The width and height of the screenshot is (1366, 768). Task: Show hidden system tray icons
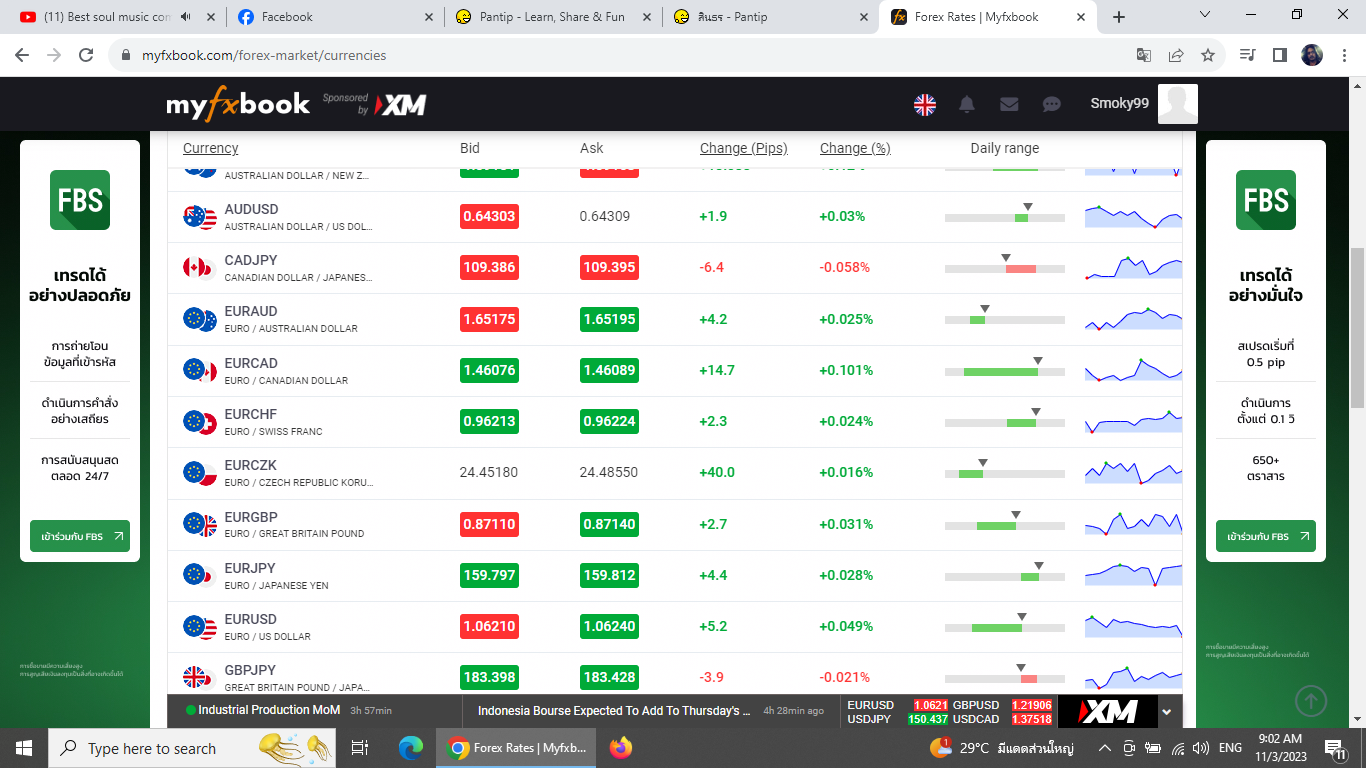click(x=1105, y=747)
